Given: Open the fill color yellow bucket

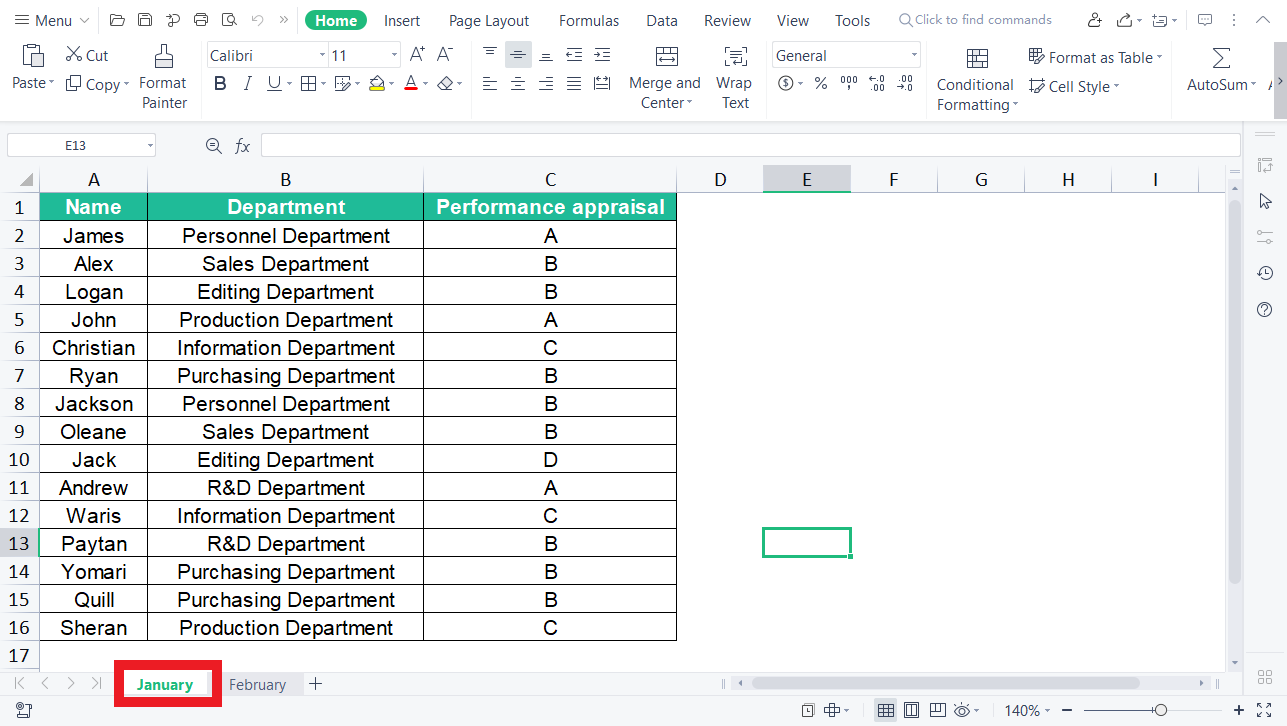Looking at the screenshot, I should click(377, 84).
